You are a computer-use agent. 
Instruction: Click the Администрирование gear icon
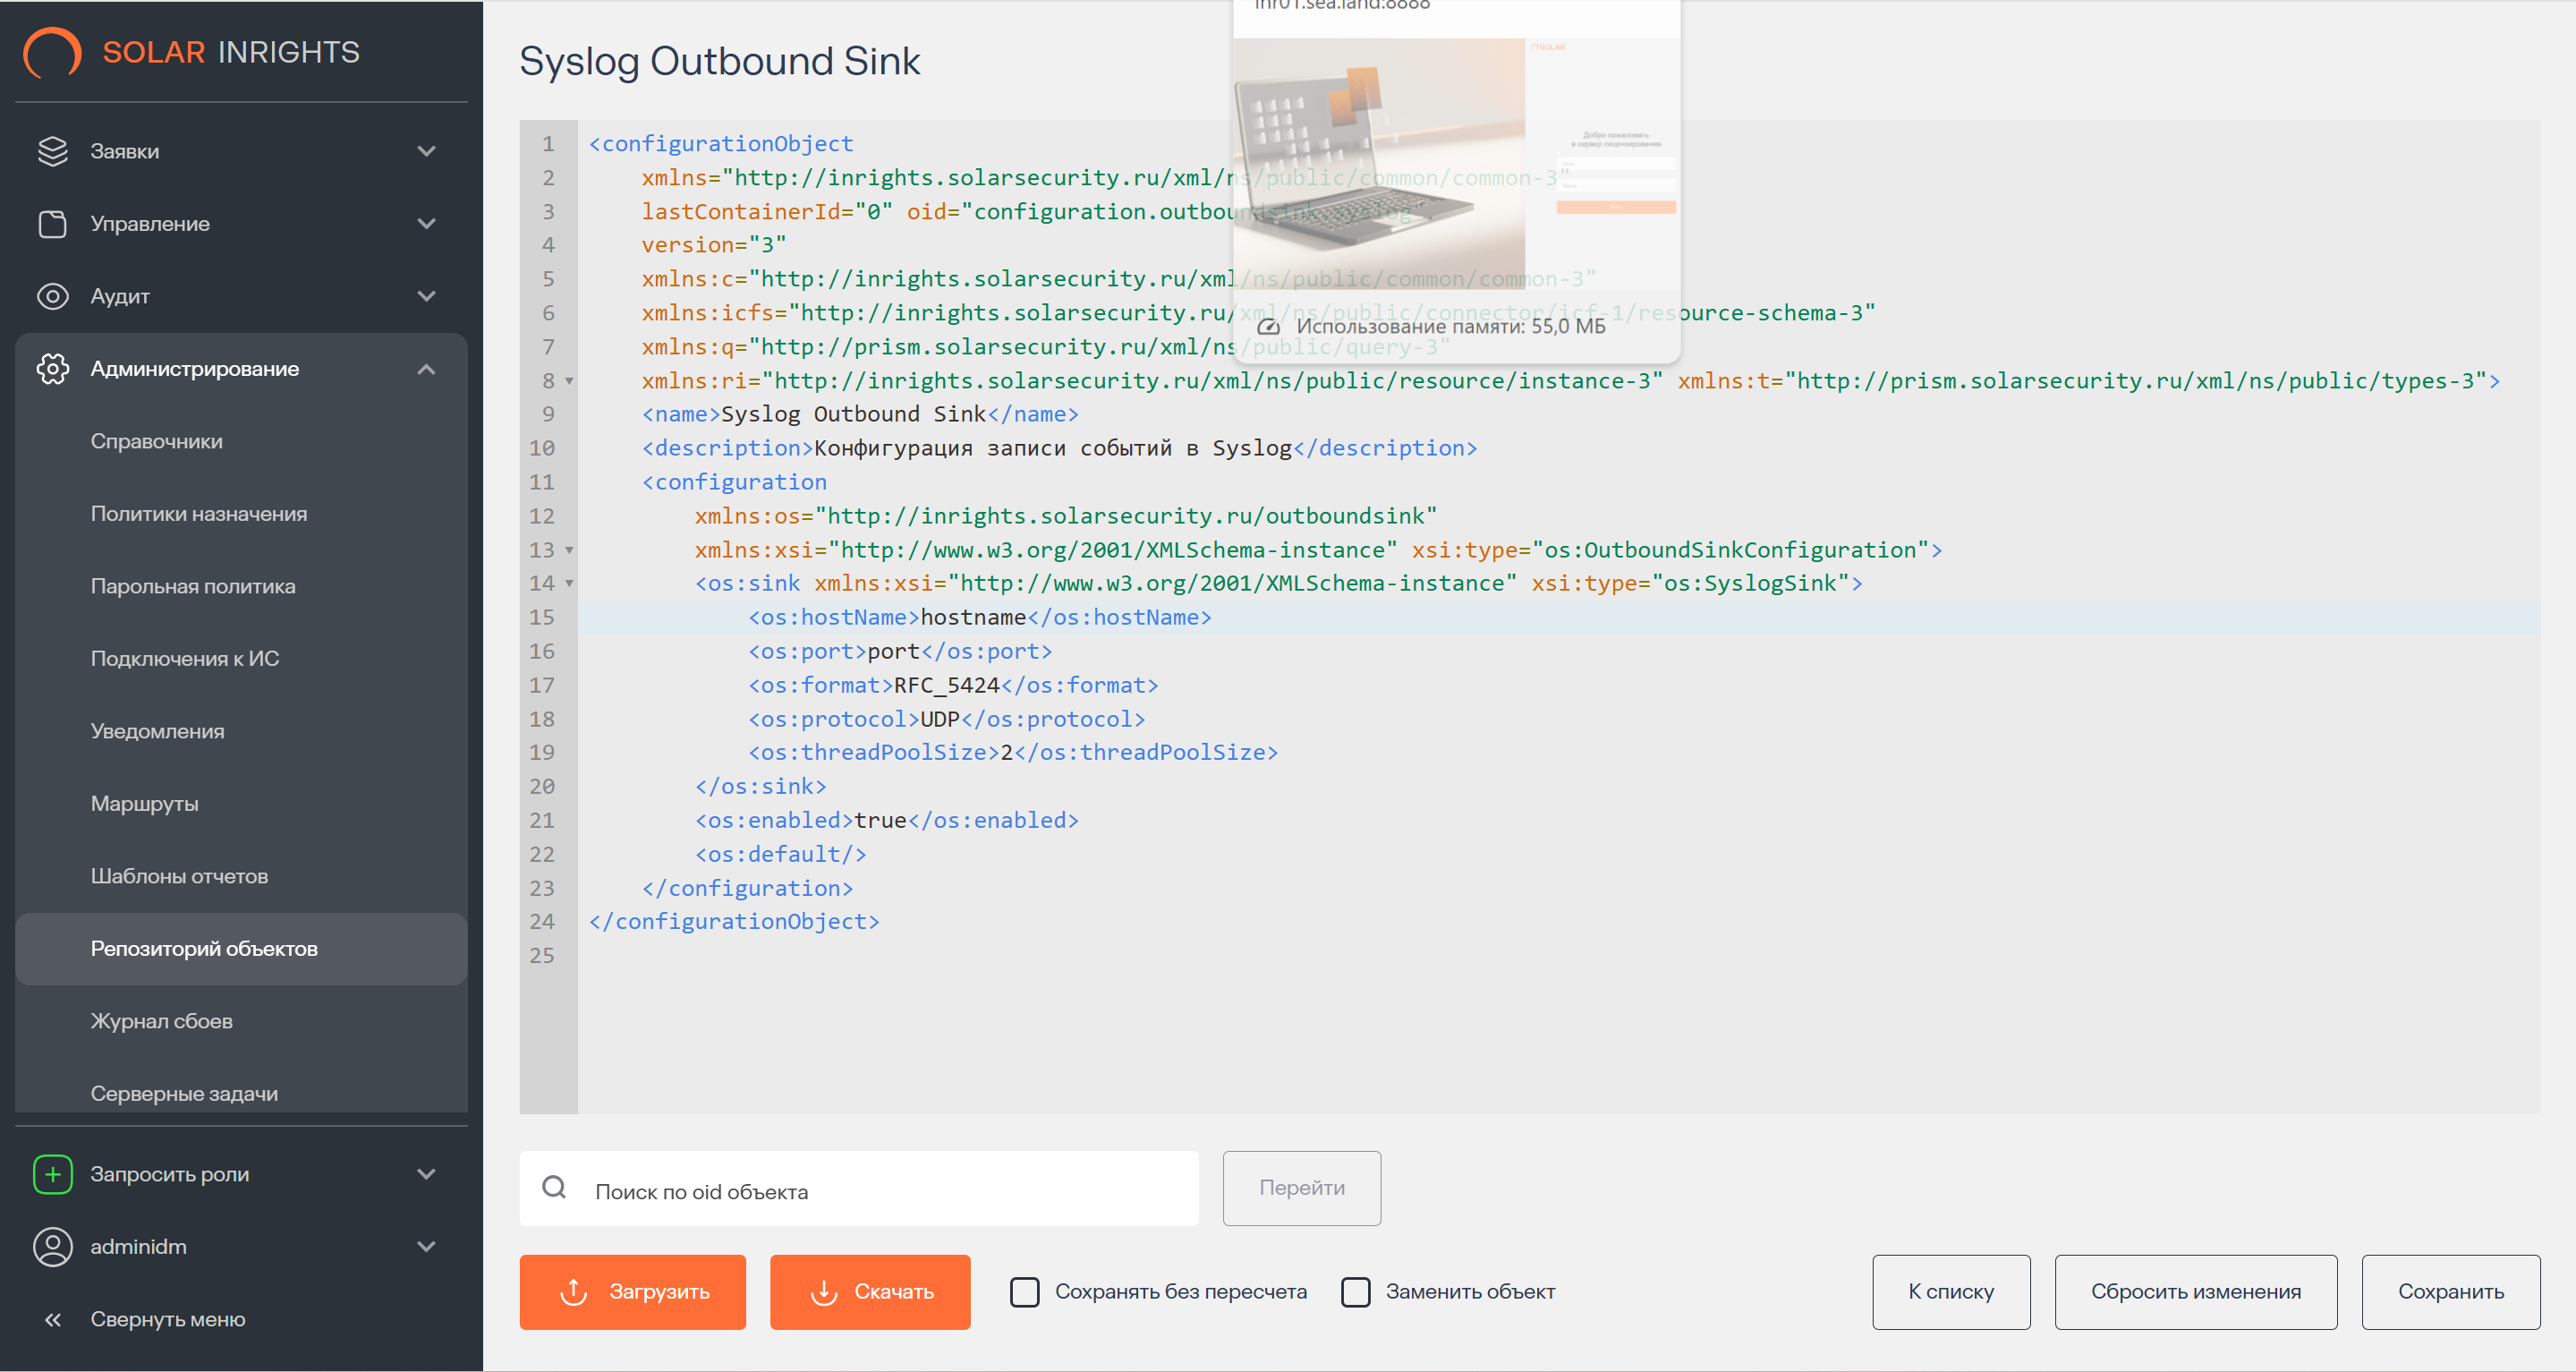coord(53,369)
